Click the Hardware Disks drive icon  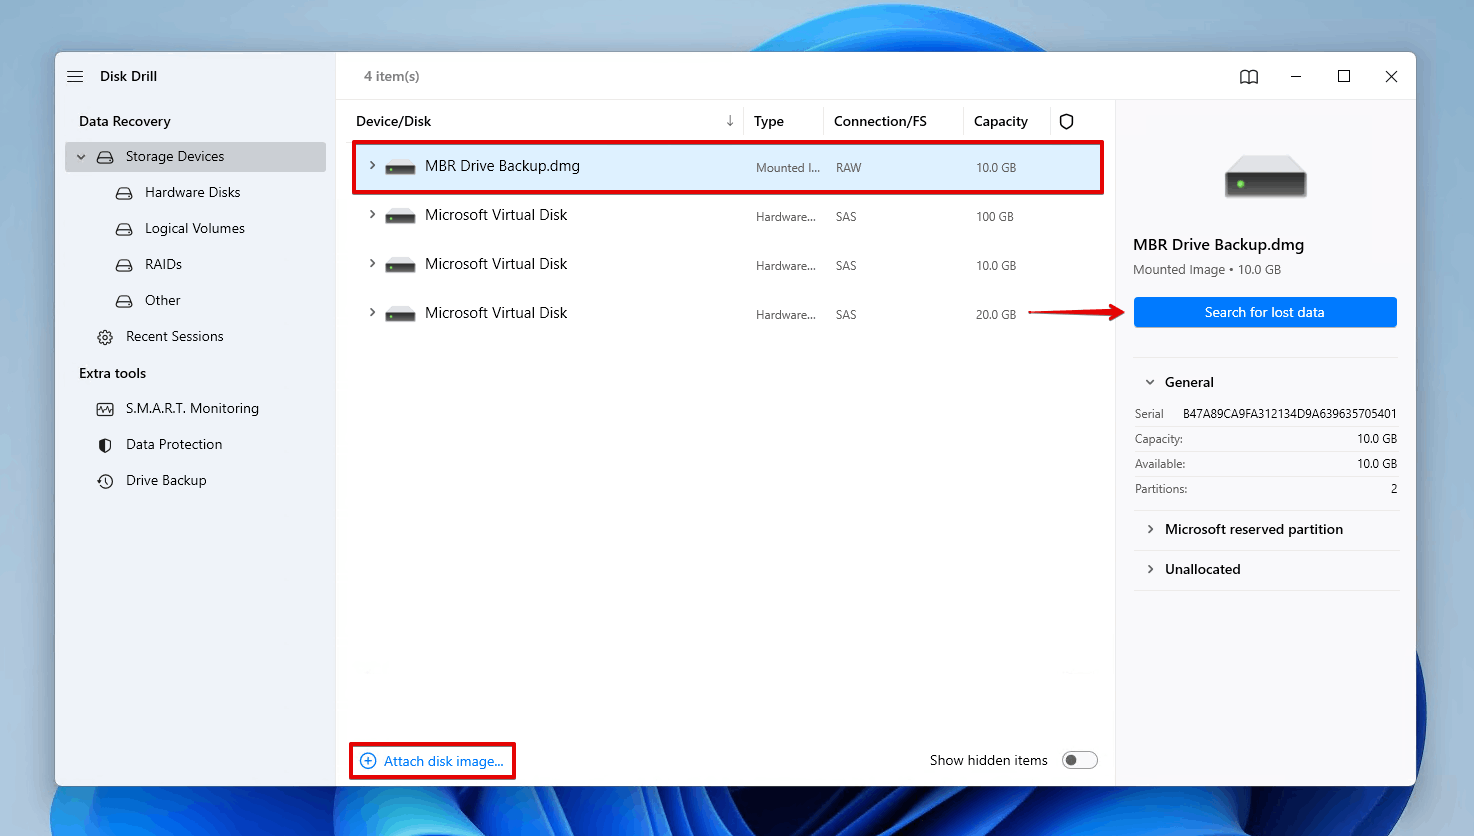coord(124,193)
